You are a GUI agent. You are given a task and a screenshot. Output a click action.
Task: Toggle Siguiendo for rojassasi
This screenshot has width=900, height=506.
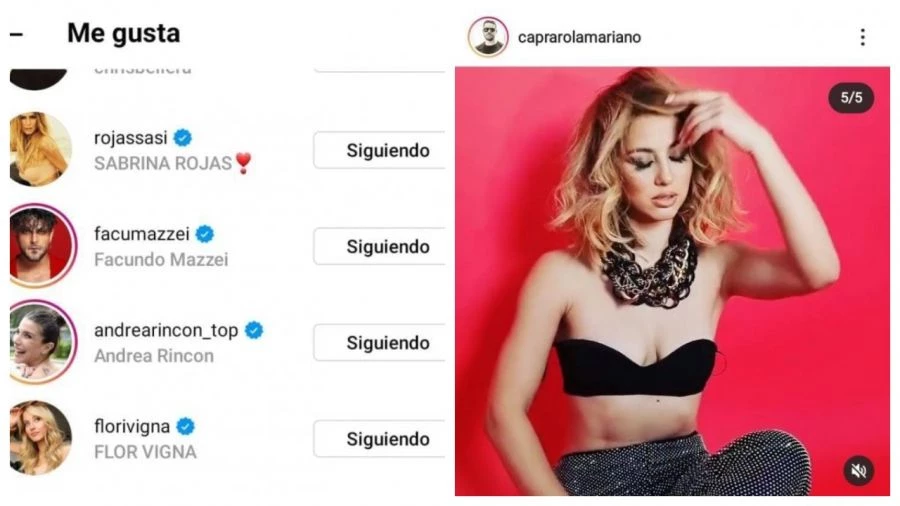tap(379, 150)
